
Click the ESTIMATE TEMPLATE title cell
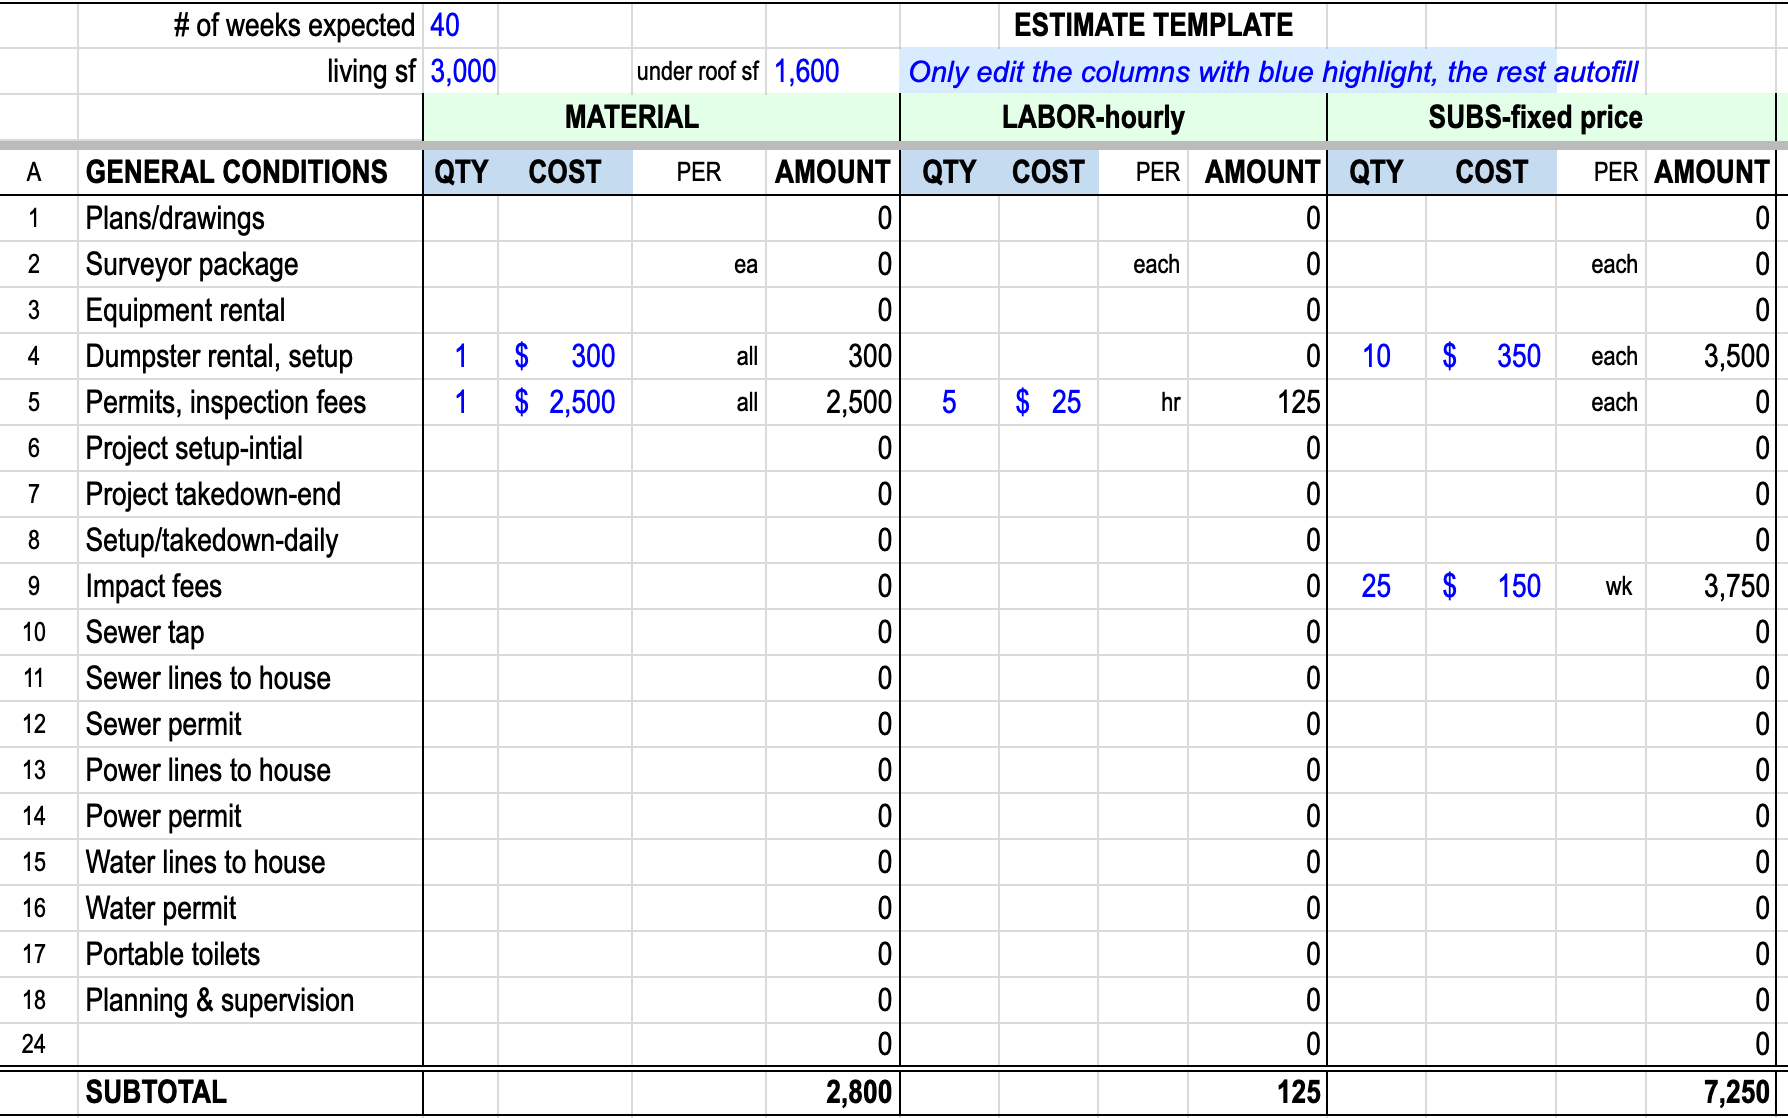[x=1152, y=25]
